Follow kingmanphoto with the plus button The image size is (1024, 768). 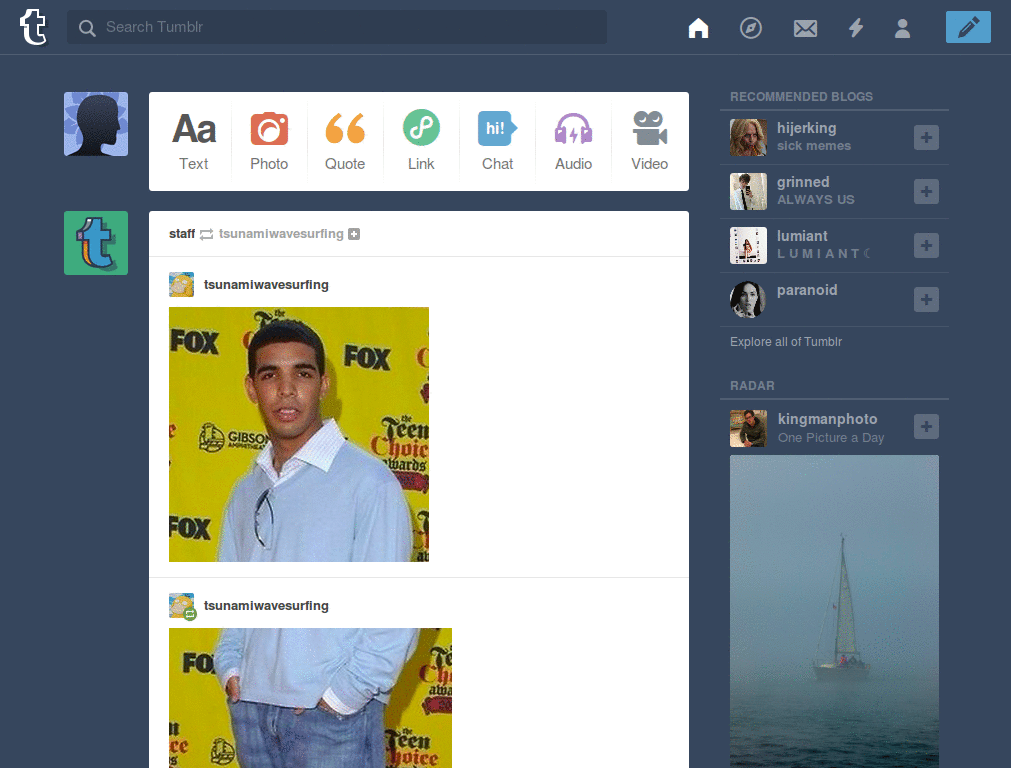[x=926, y=426]
